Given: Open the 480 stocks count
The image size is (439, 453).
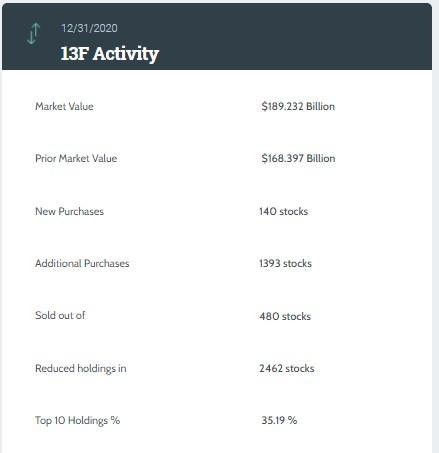Looking at the screenshot, I should tap(285, 316).
